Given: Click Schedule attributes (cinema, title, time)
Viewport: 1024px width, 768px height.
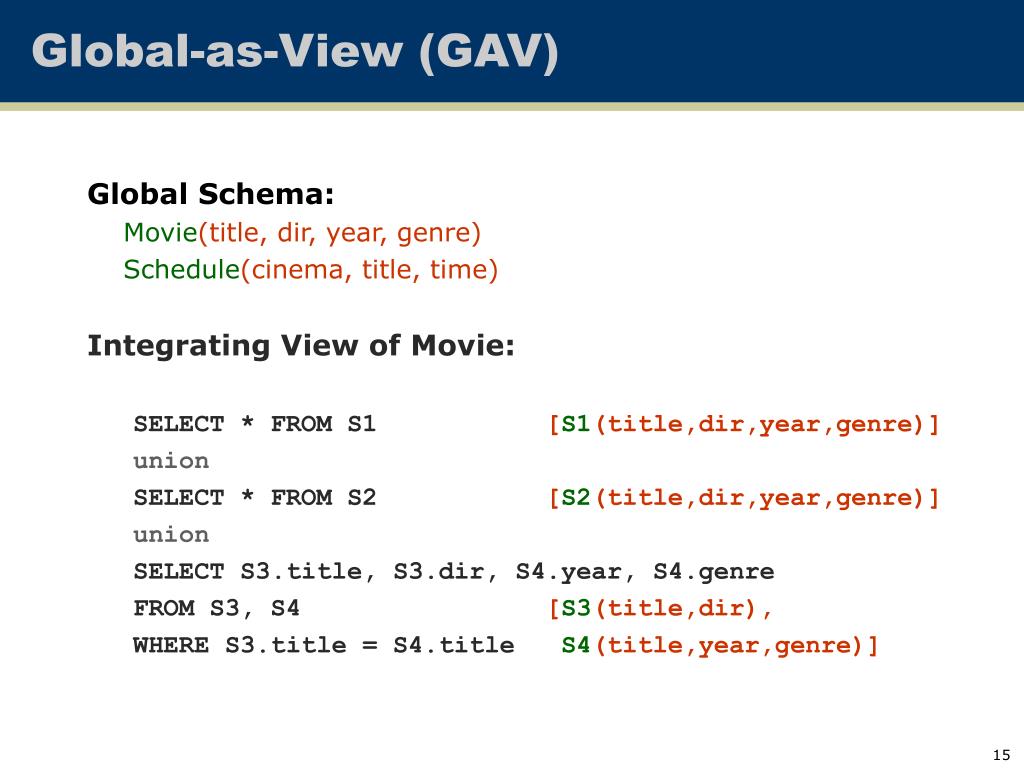Looking at the screenshot, I should 370,270.
